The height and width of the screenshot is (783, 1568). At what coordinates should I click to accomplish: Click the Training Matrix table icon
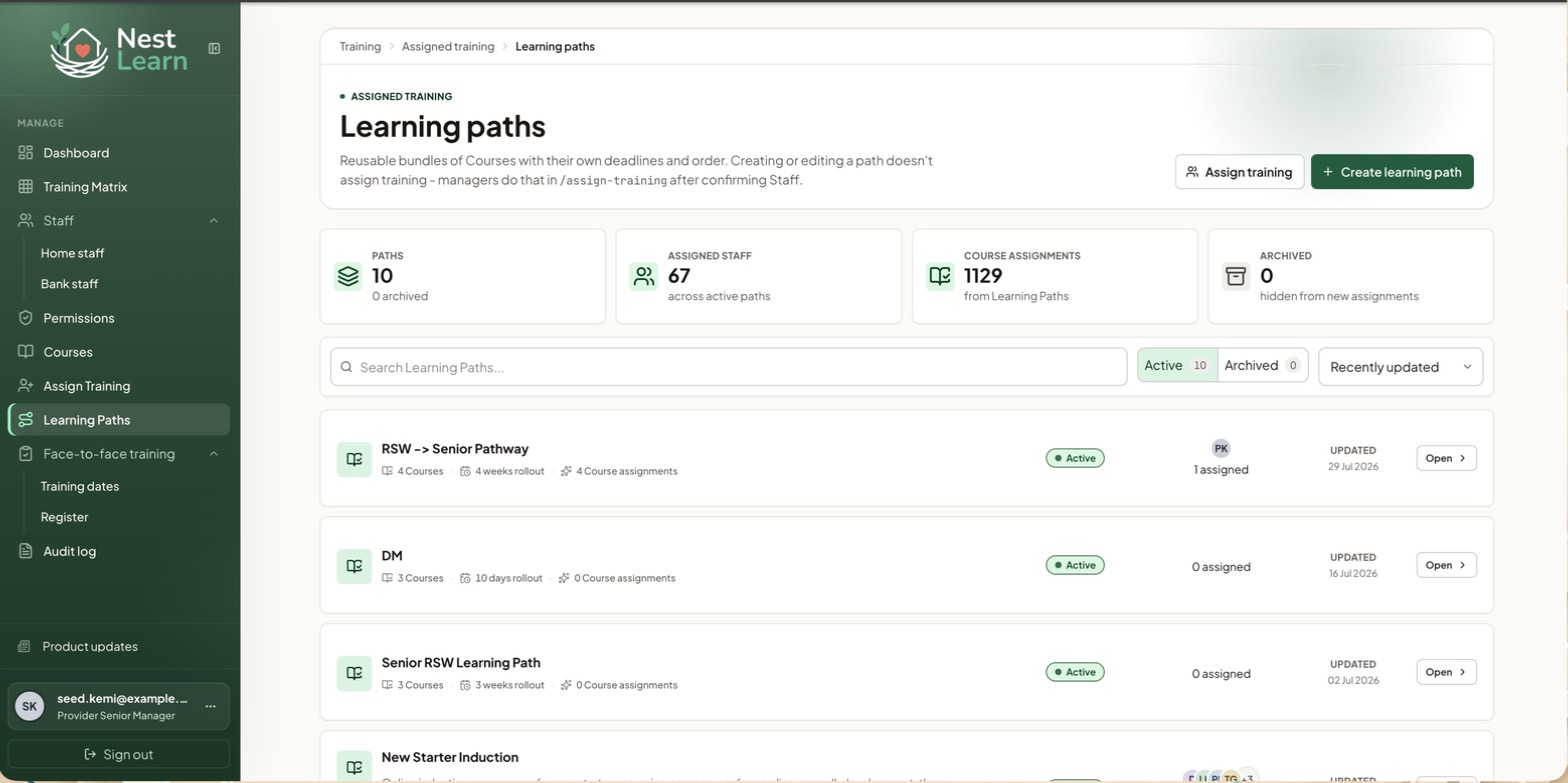[26, 187]
